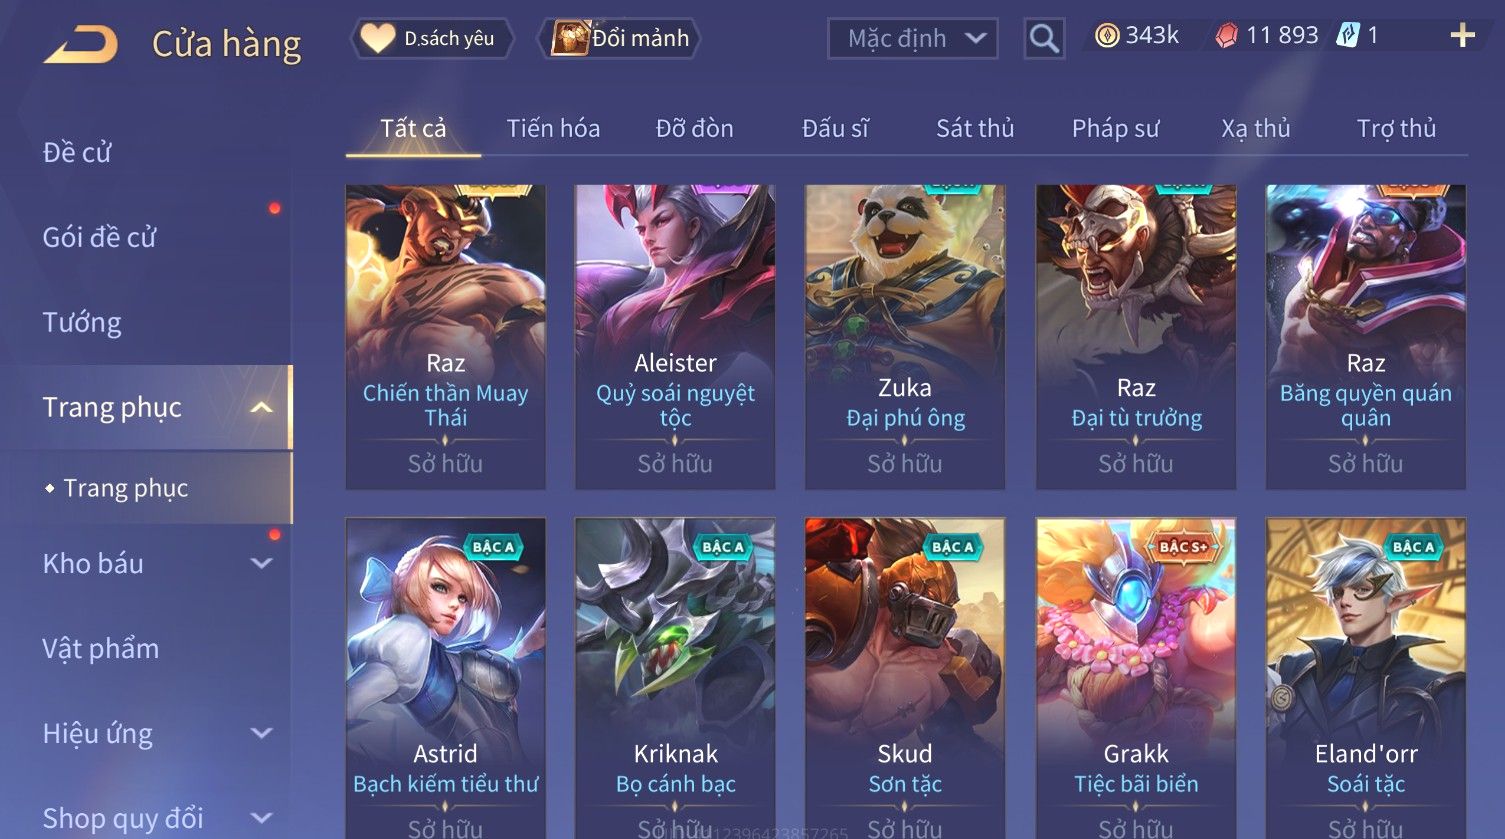Screen dimensions: 1505x839
Task: Open Đổi mảnh chest exchange
Action: tap(620, 39)
